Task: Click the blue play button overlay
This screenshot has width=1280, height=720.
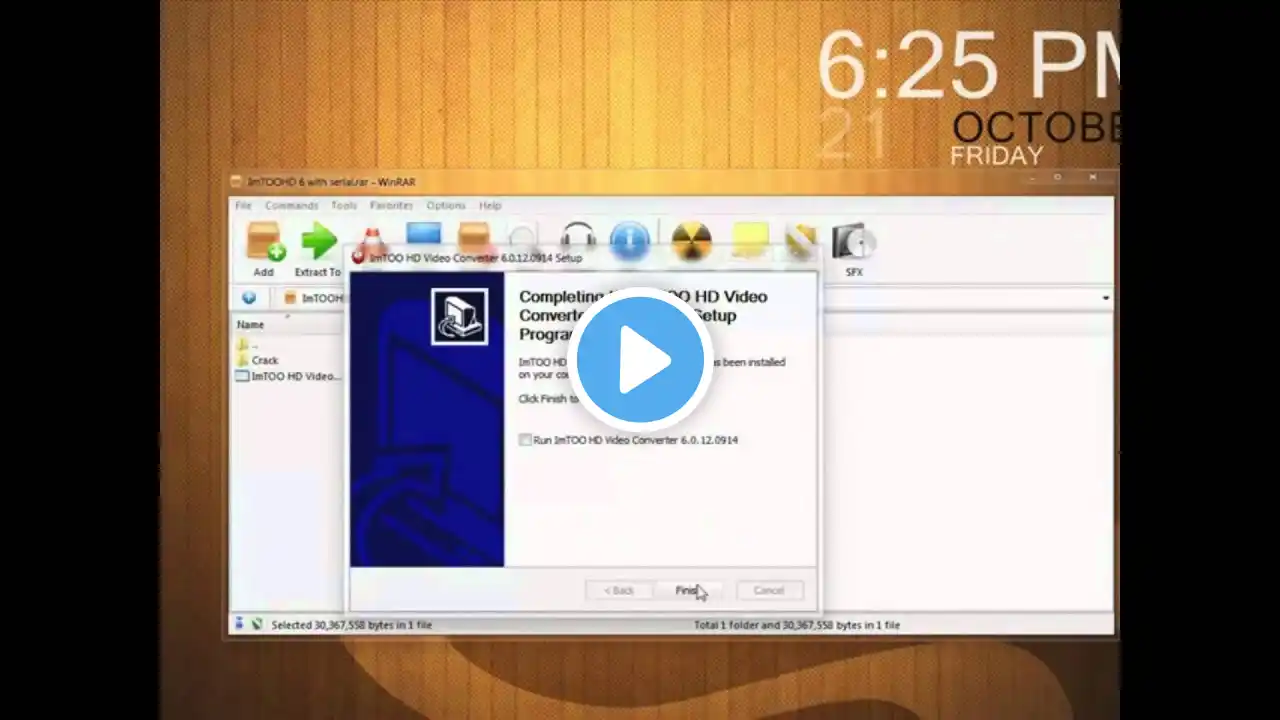Action: click(640, 360)
